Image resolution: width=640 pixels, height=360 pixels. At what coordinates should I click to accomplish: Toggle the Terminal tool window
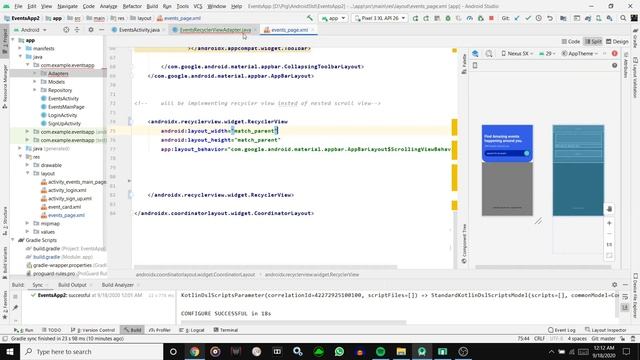click(226, 330)
